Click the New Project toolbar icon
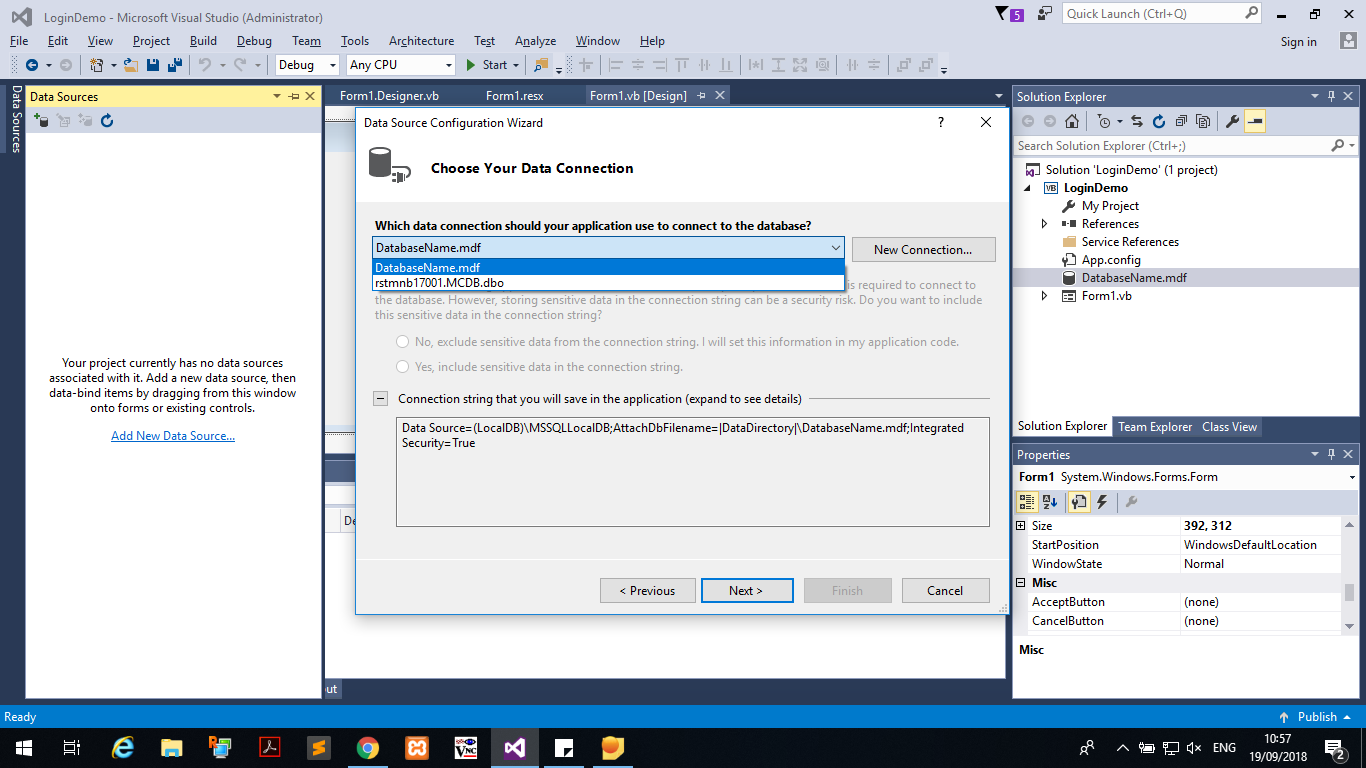The height and width of the screenshot is (768, 1366). [97, 65]
